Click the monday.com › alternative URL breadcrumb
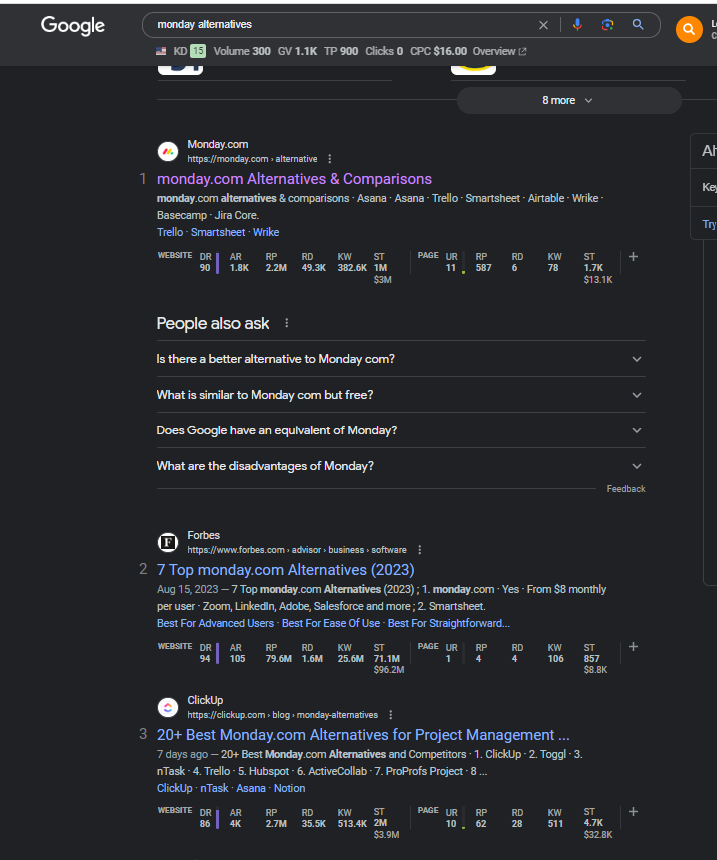This screenshot has width=717, height=860. 252,159
